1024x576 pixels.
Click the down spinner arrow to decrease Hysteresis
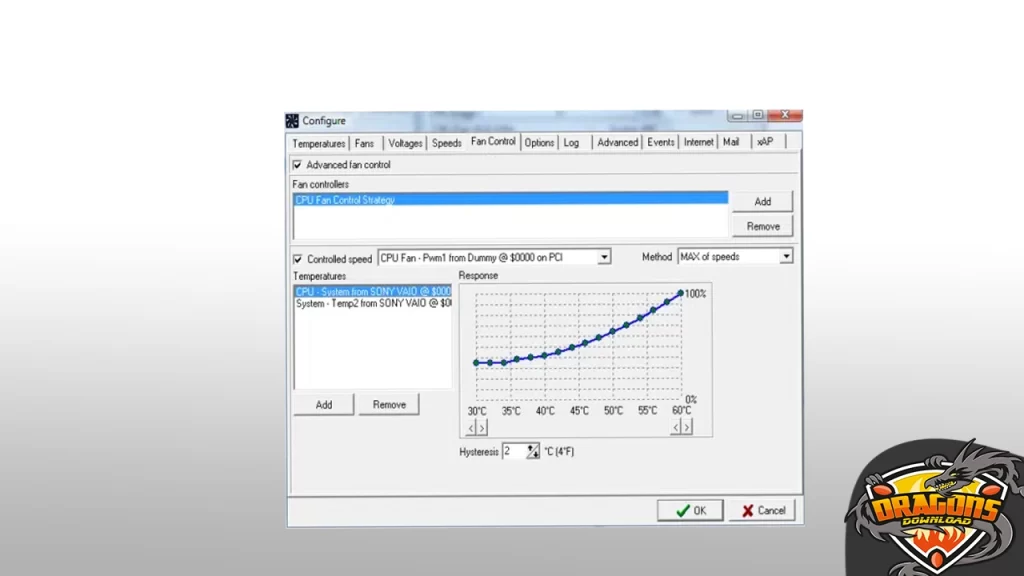(537, 455)
